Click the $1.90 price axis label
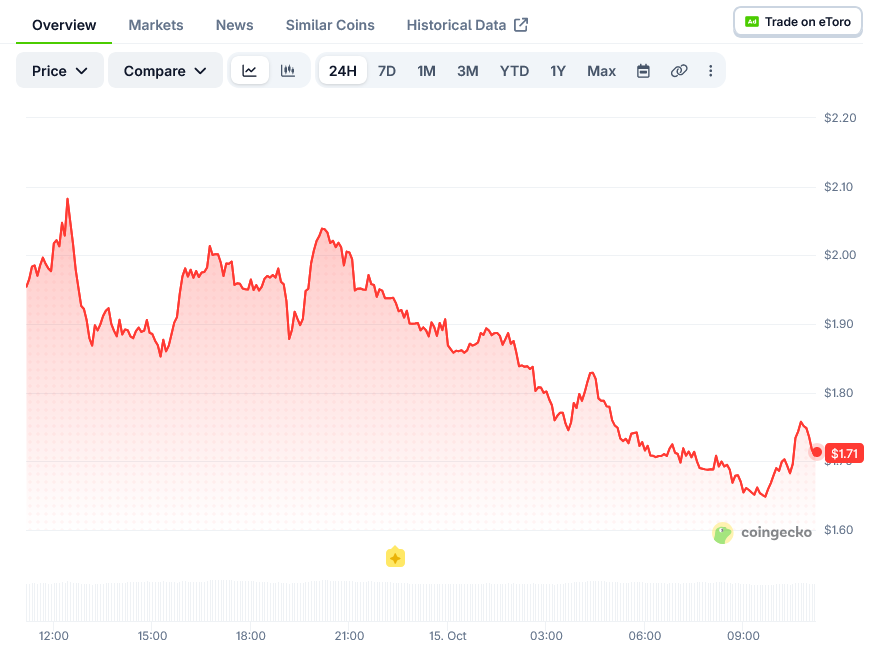Image resolution: width=875 pixels, height=648 pixels. [x=839, y=324]
